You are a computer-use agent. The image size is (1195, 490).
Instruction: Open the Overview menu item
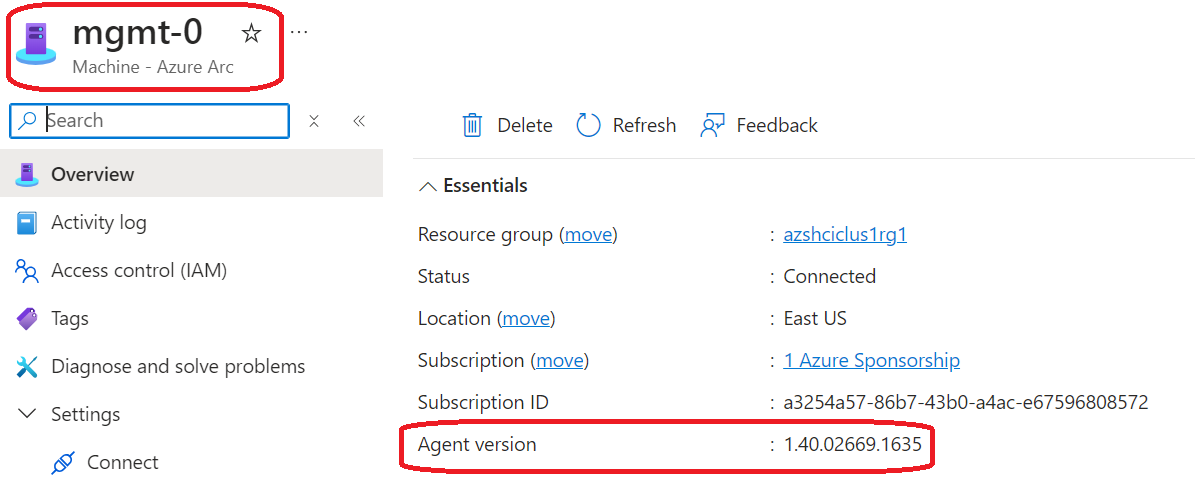click(x=92, y=174)
